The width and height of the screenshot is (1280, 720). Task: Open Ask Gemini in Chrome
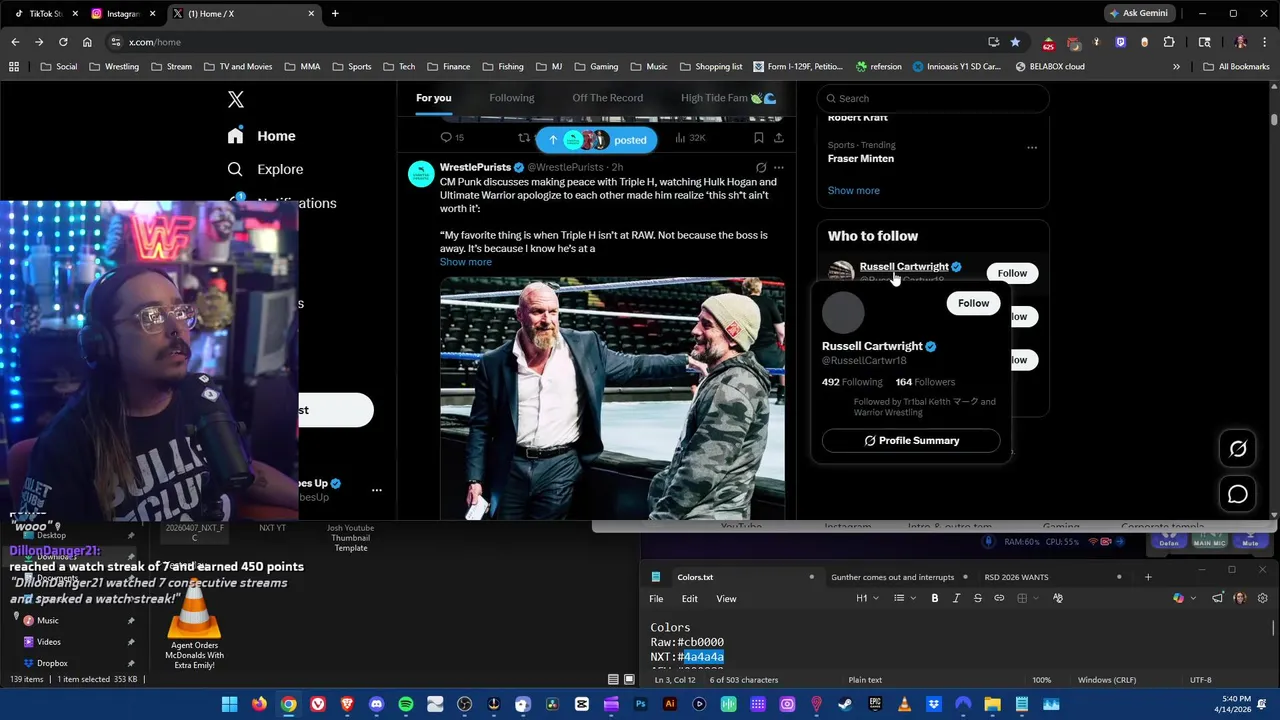pyautogui.click(x=1138, y=13)
